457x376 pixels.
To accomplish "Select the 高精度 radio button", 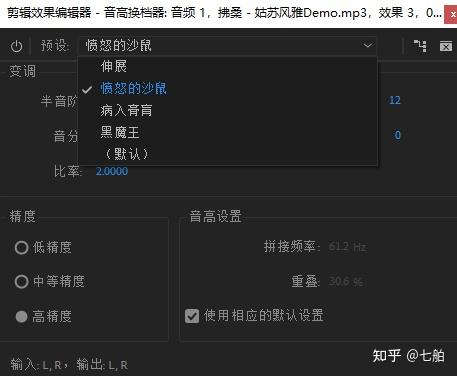I will point(21,316).
